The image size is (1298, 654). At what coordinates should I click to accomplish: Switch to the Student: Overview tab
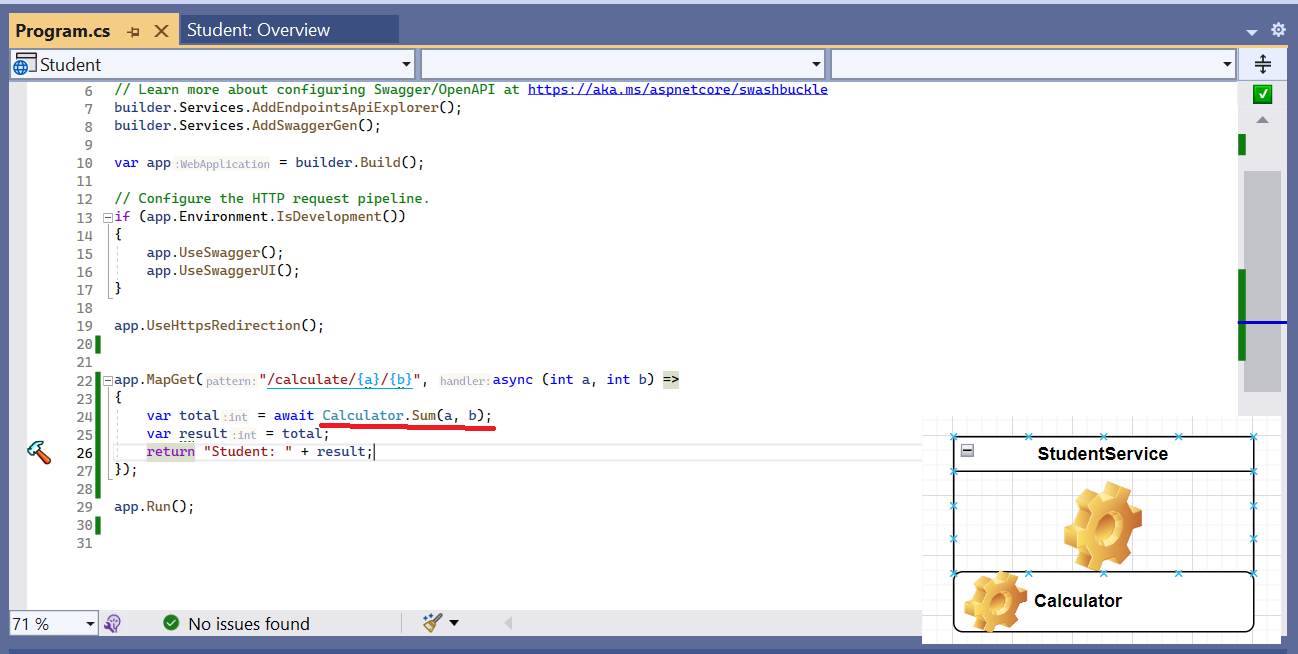[x=258, y=30]
